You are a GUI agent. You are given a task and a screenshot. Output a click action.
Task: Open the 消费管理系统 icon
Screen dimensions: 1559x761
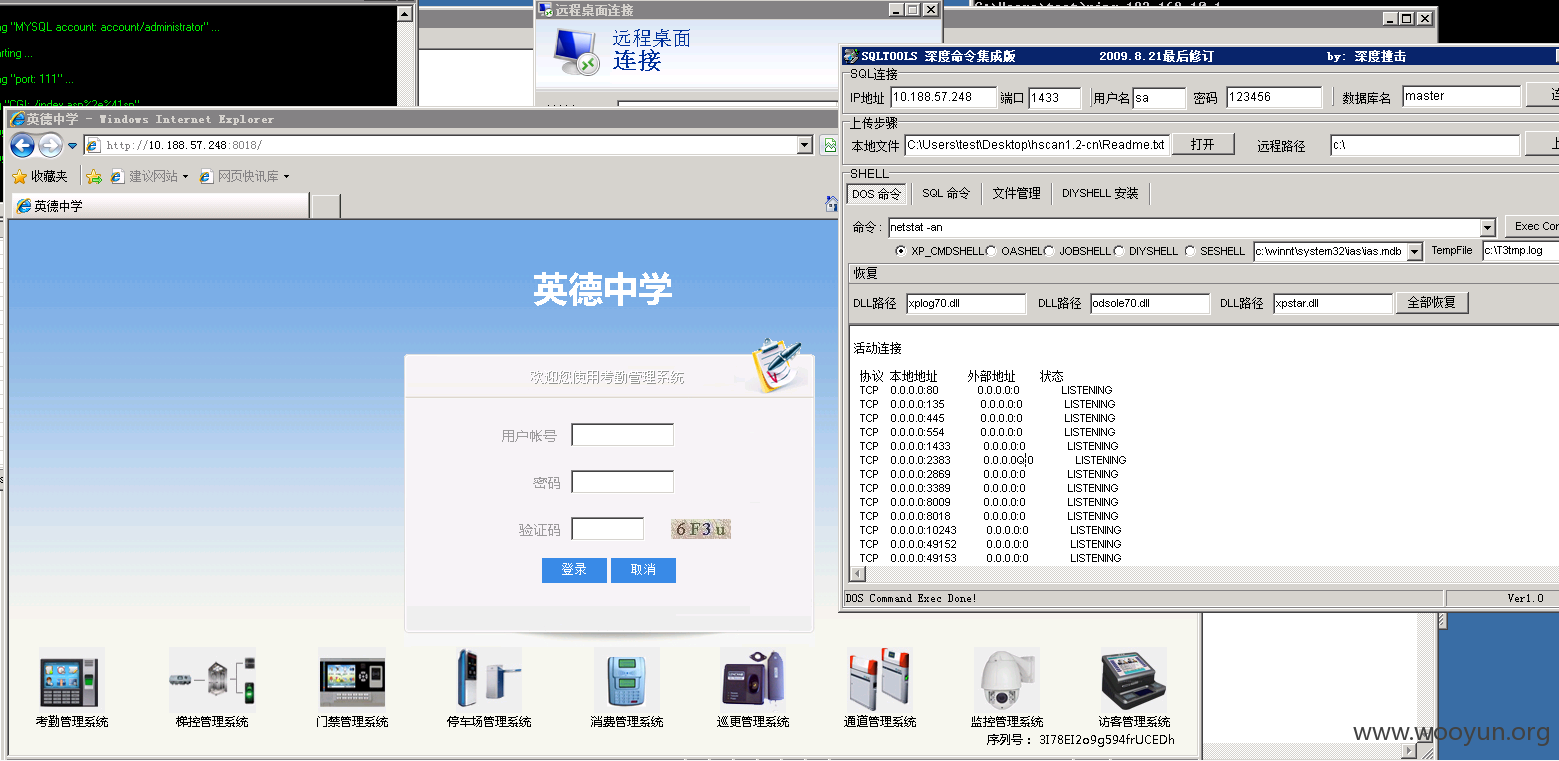[x=626, y=679]
